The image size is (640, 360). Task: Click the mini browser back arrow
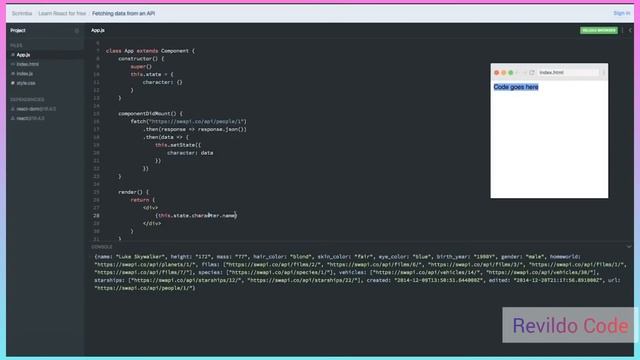click(x=518, y=73)
